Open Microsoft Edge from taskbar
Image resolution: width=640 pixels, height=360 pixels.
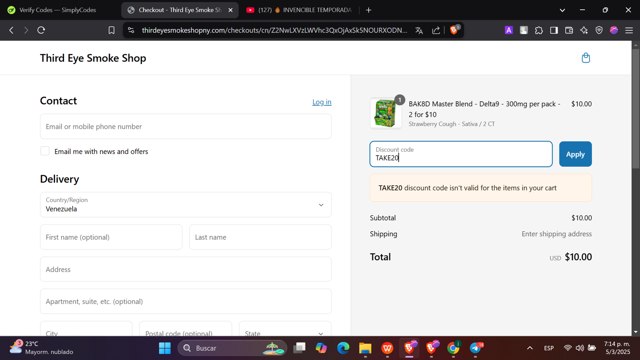click(343, 348)
